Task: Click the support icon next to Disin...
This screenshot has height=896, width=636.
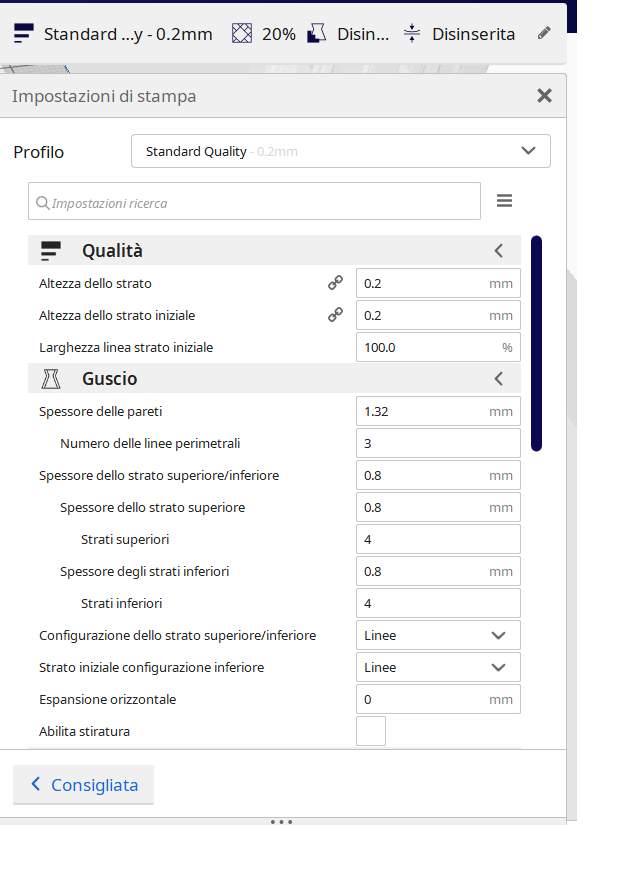Action: (317, 34)
